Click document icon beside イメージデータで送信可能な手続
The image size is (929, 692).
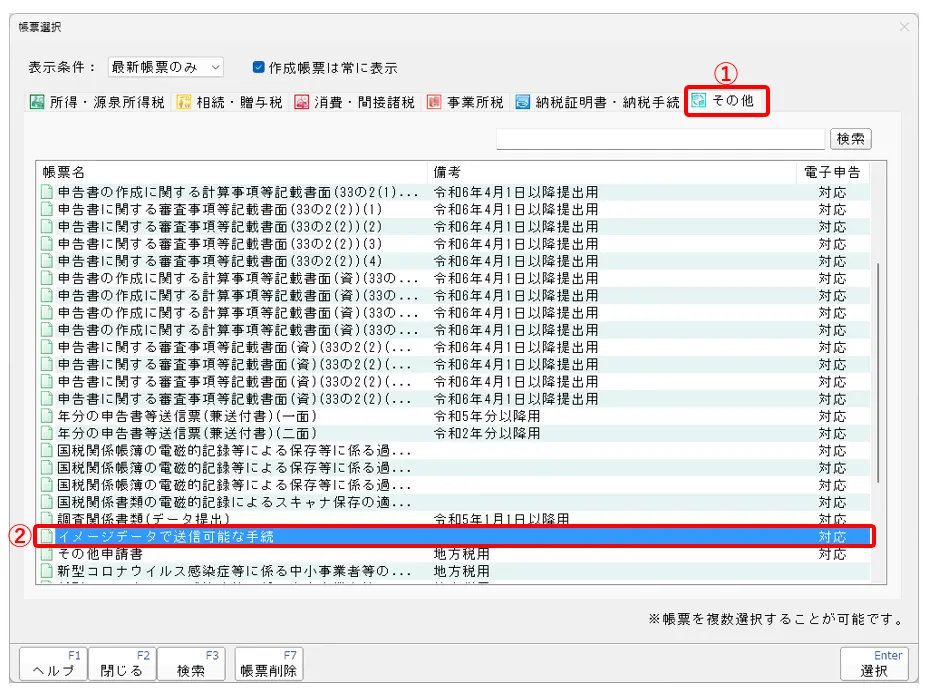click(x=46, y=537)
